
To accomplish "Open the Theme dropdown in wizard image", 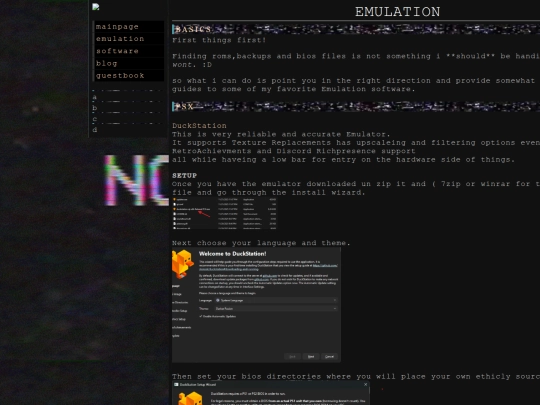I will point(276,309).
